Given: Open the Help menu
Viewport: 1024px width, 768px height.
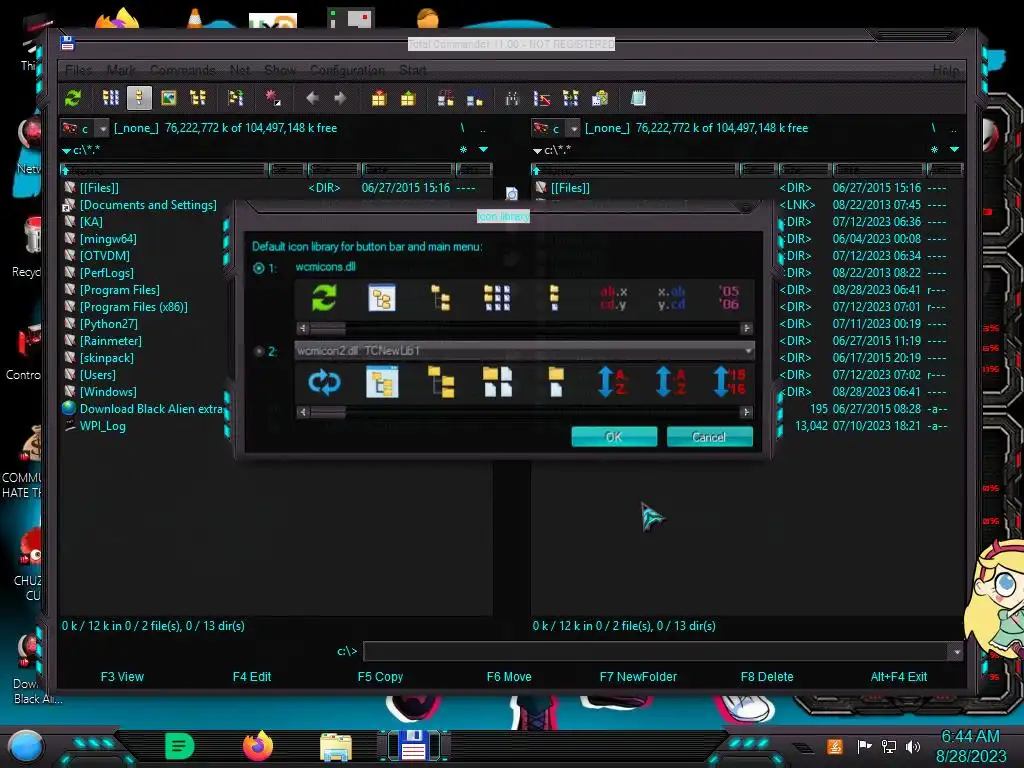Looking at the screenshot, I should pos(946,70).
